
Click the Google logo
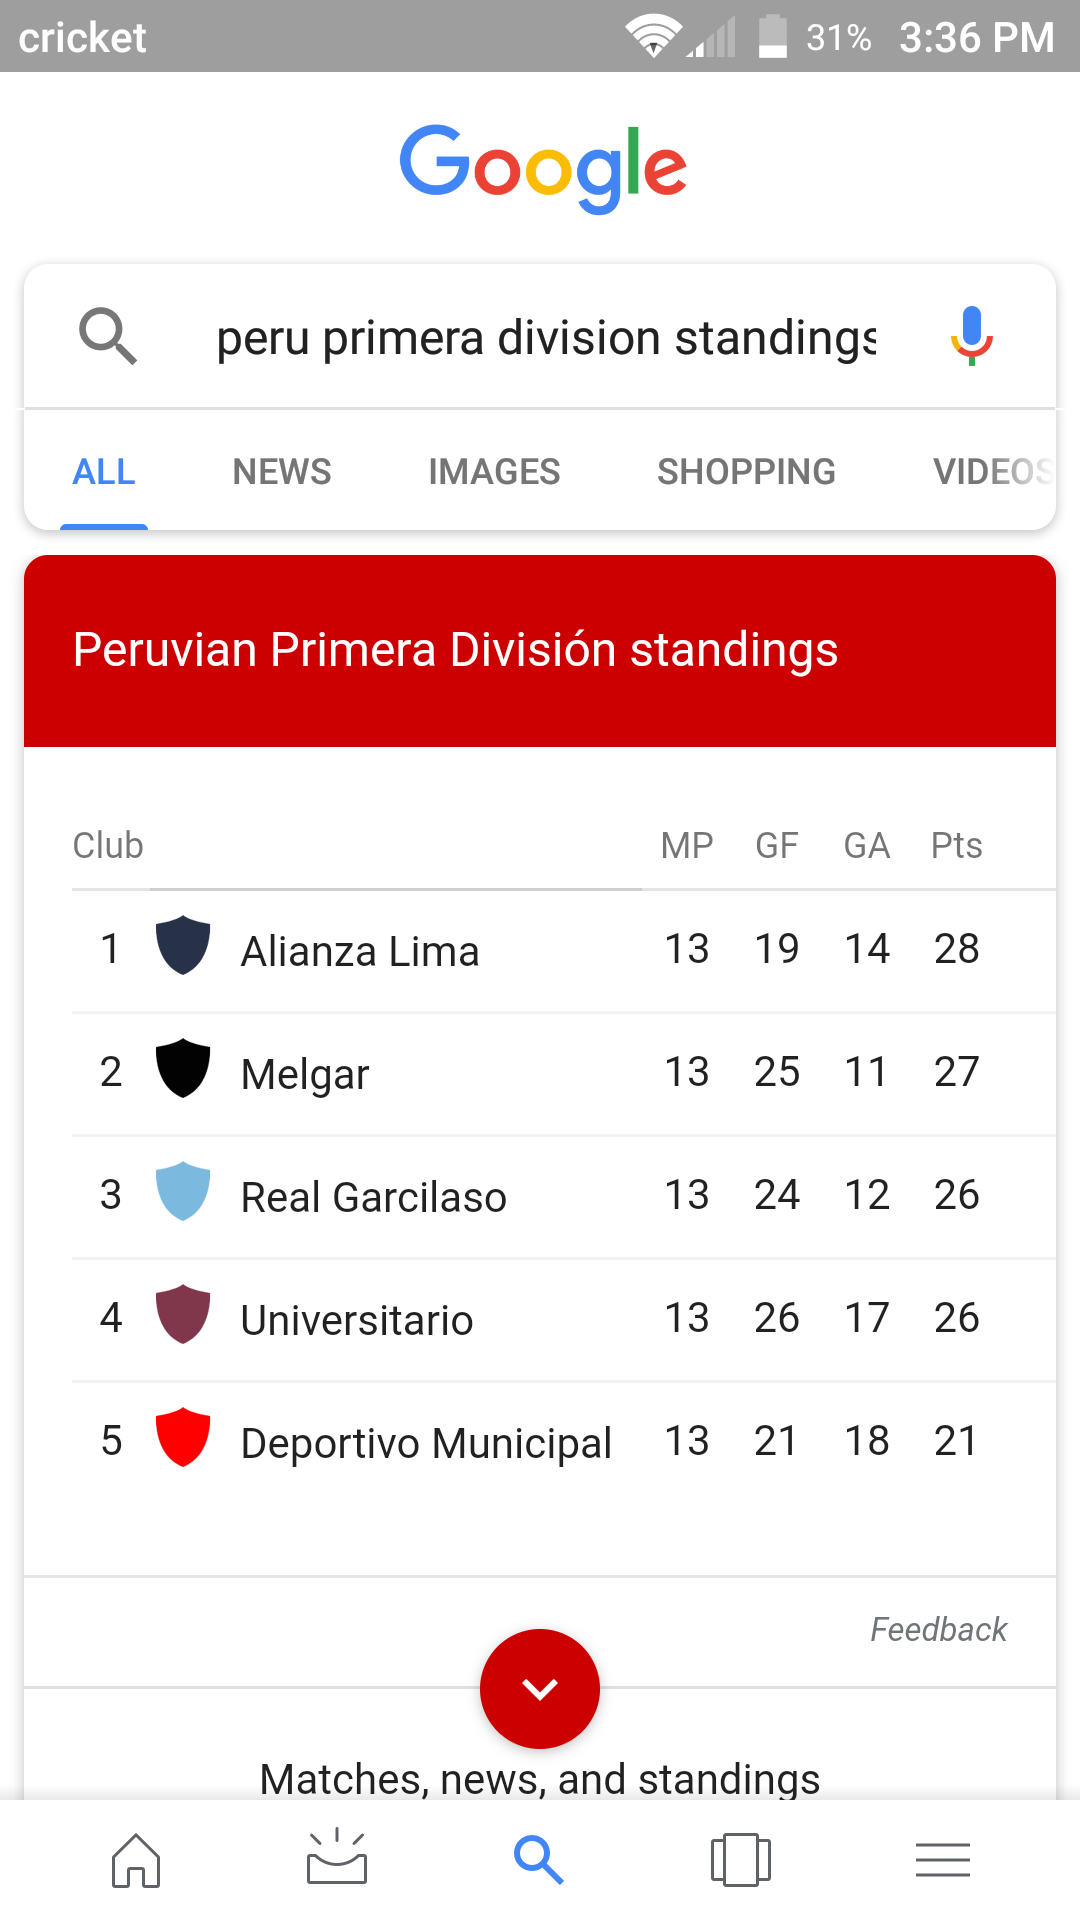(543, 167)
